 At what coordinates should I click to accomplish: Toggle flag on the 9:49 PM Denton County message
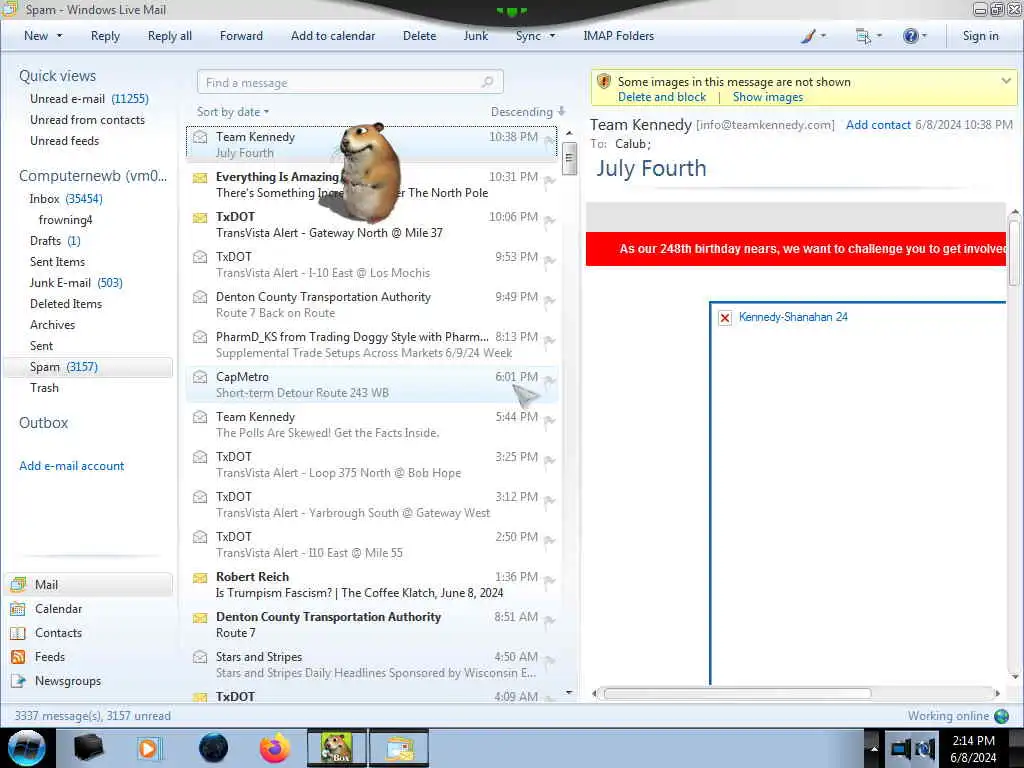point(549,302)
